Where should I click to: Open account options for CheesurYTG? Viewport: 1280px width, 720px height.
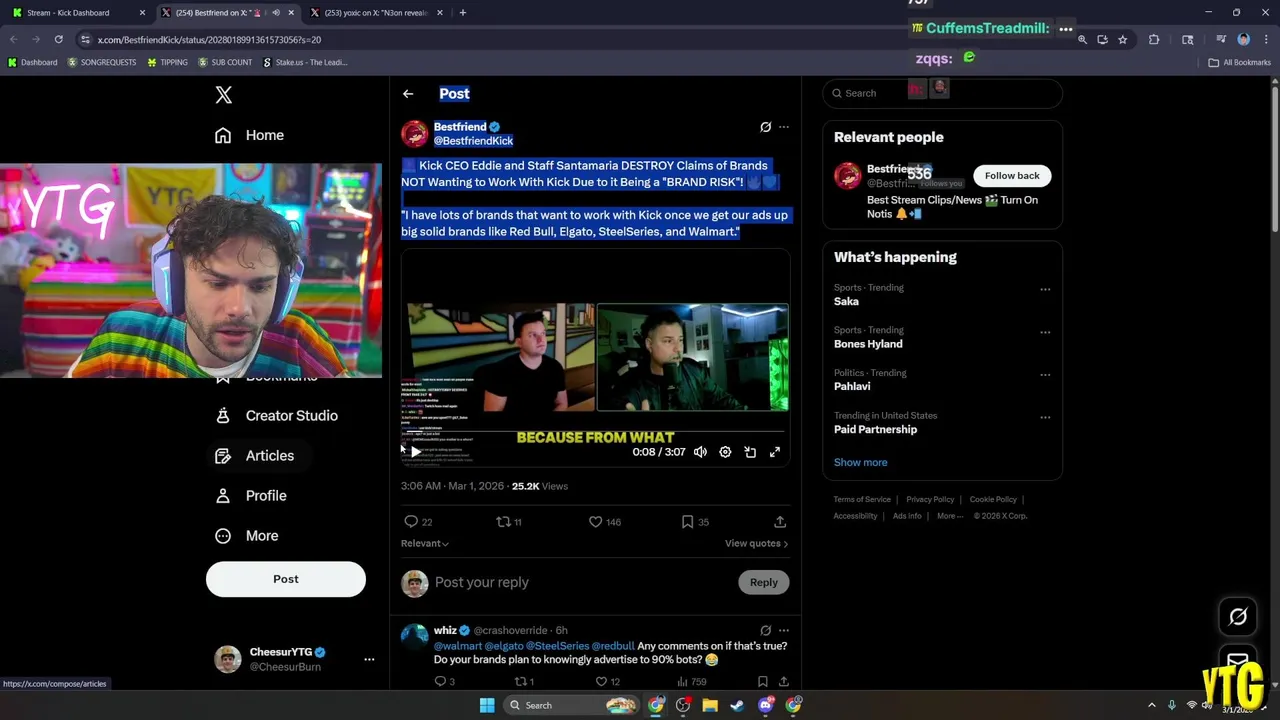click(x=369, y=659)
